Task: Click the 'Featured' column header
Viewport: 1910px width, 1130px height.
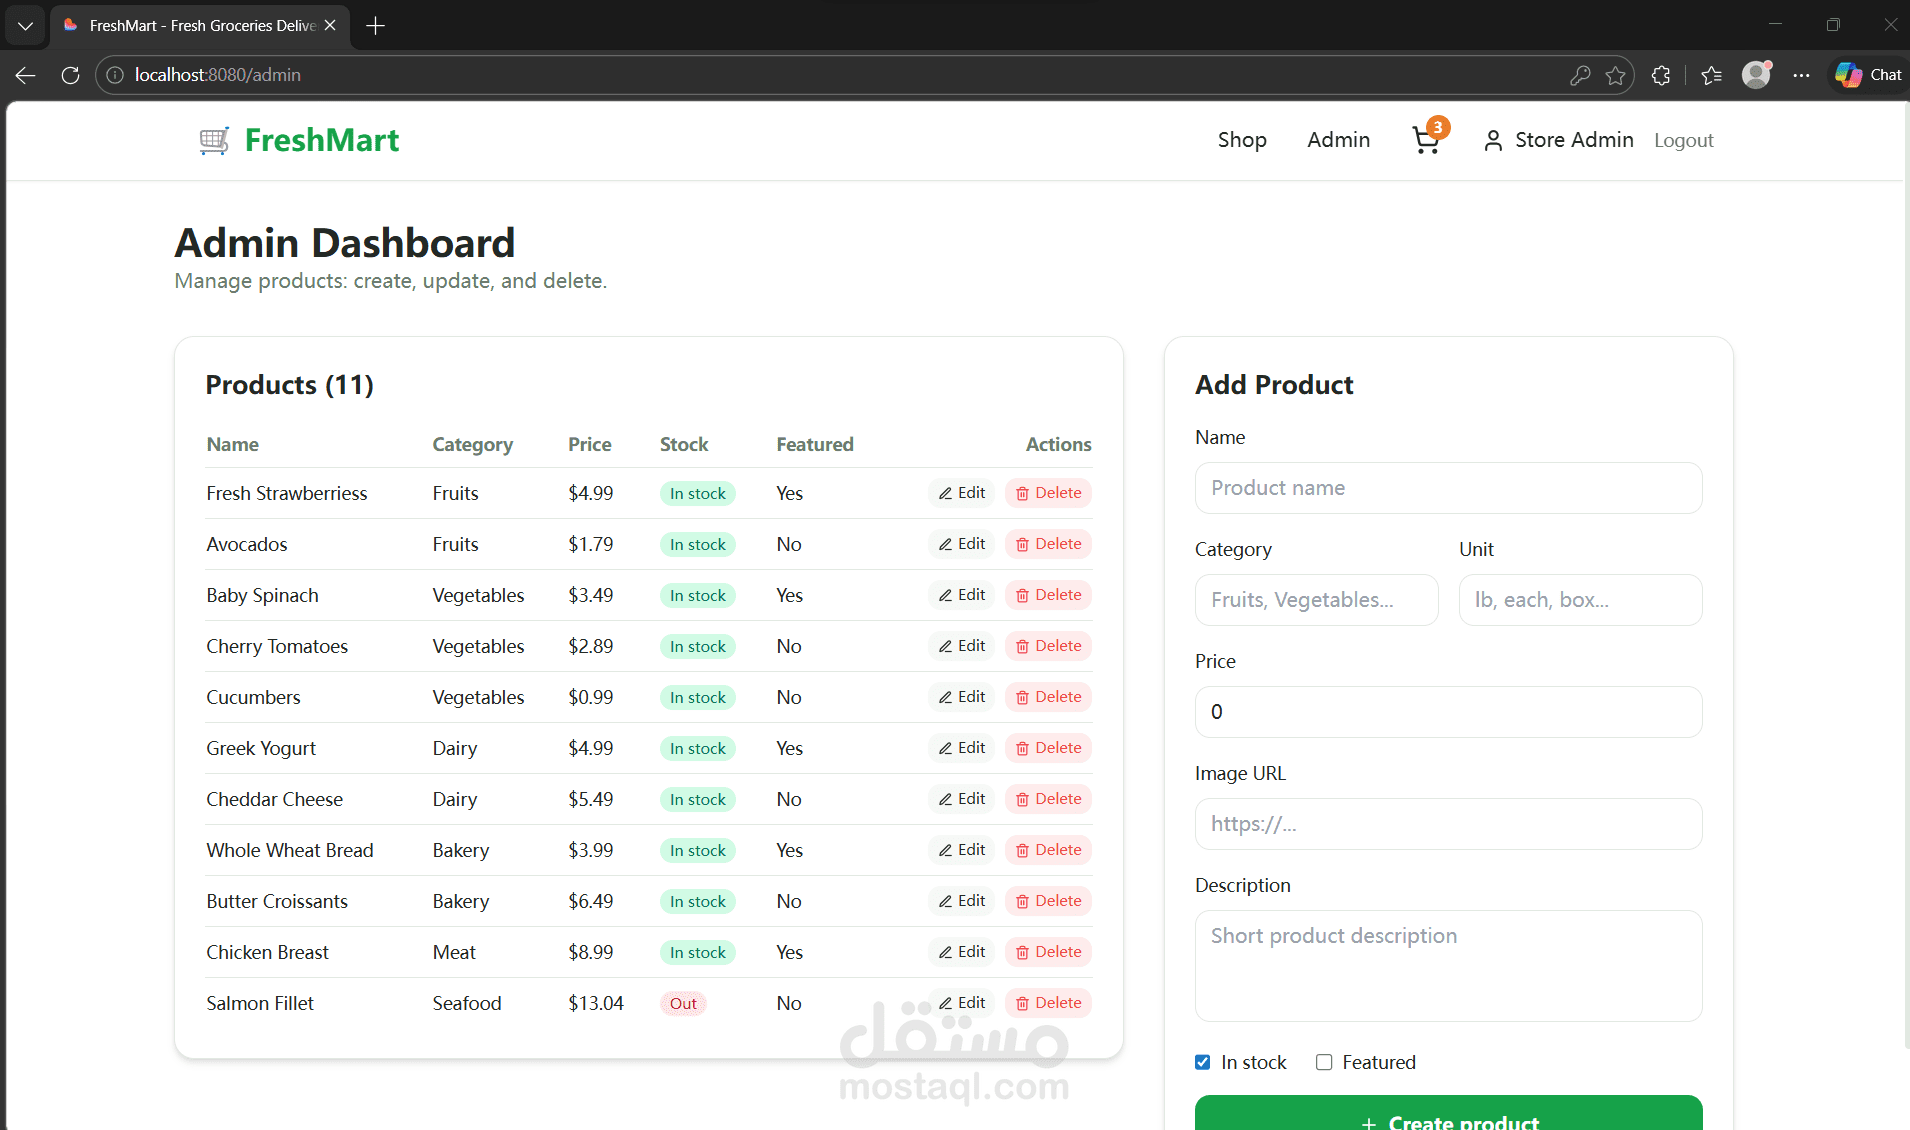Action: pos(815,444)
